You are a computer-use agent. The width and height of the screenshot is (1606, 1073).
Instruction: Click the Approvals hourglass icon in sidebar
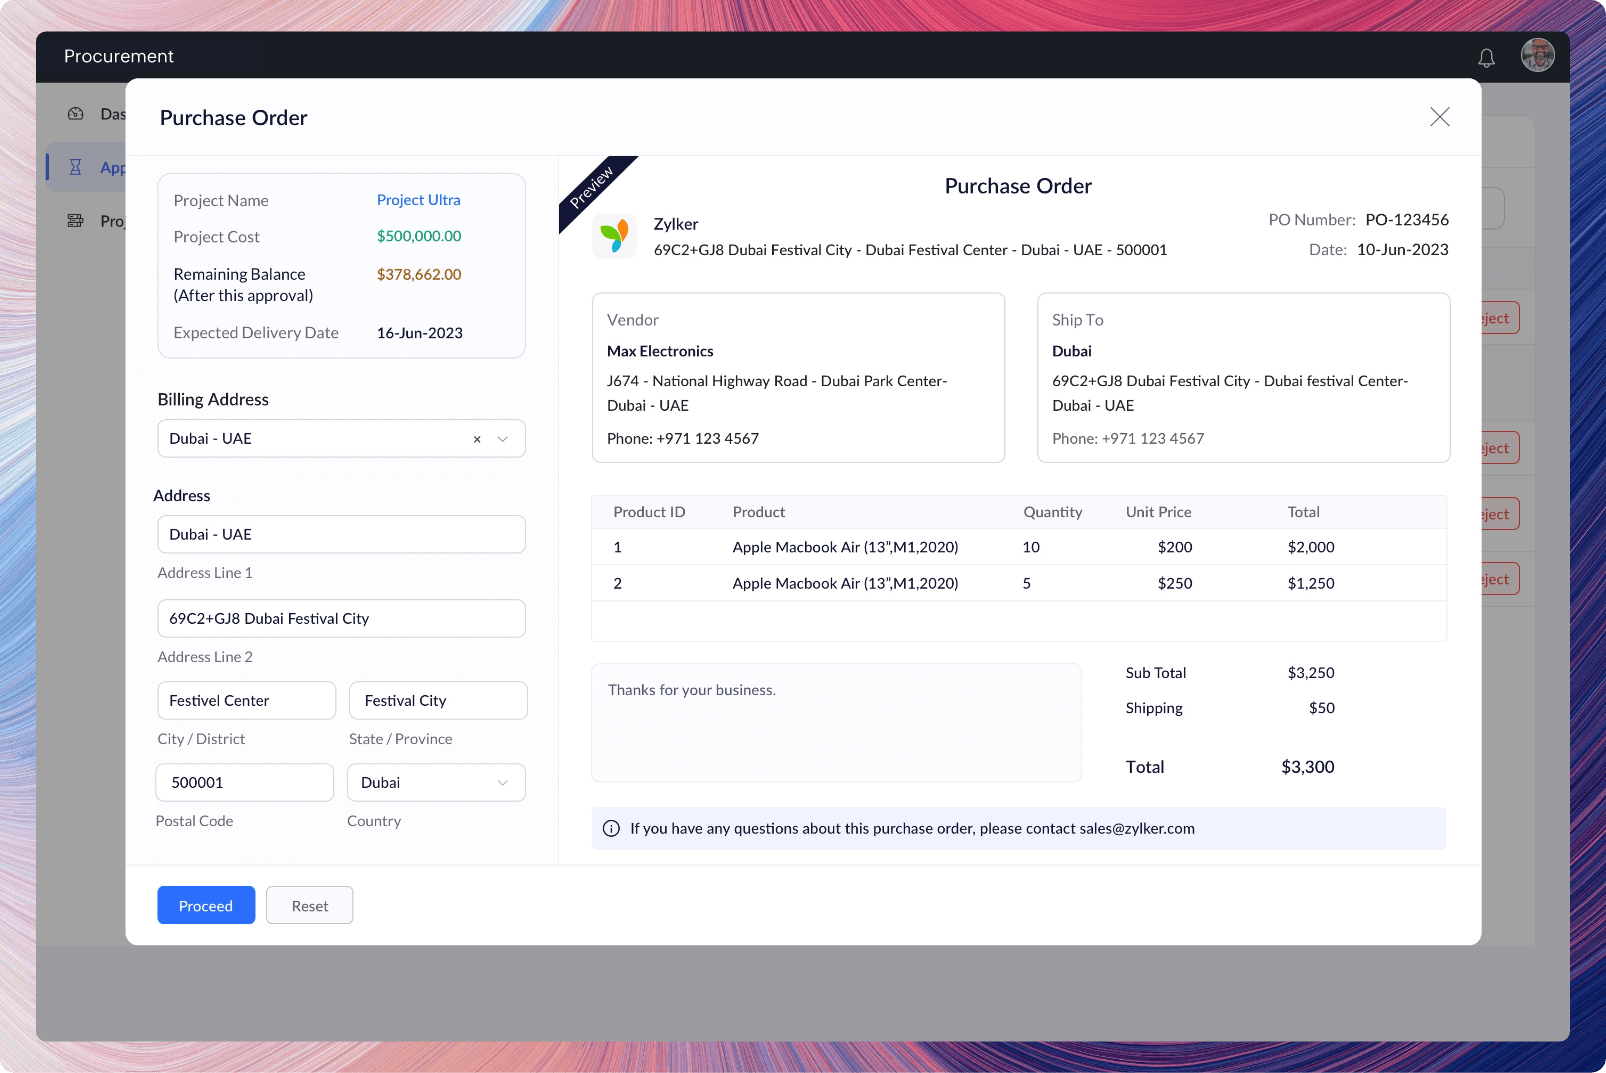tap(75, 167)
